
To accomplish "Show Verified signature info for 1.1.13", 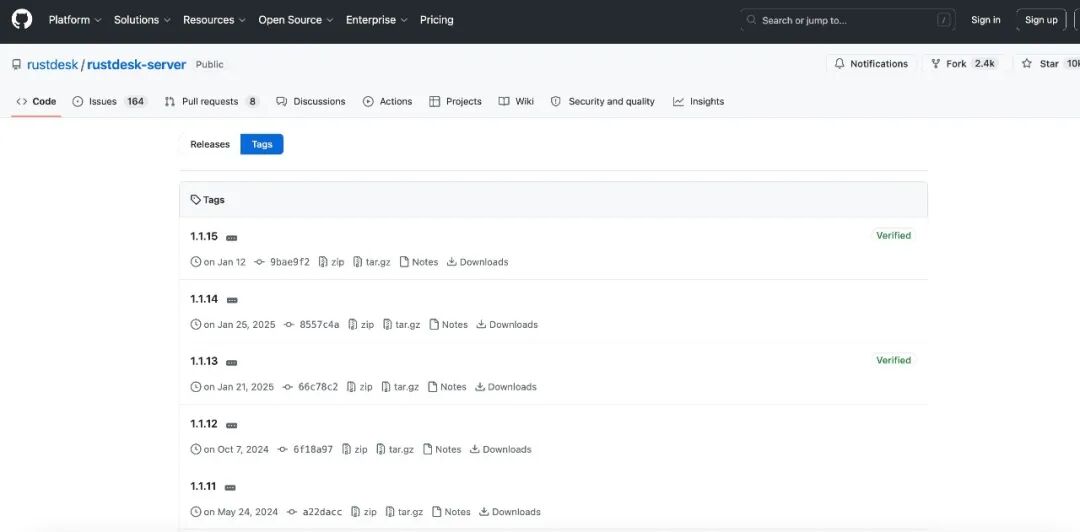I will click(x=893, y=360).
